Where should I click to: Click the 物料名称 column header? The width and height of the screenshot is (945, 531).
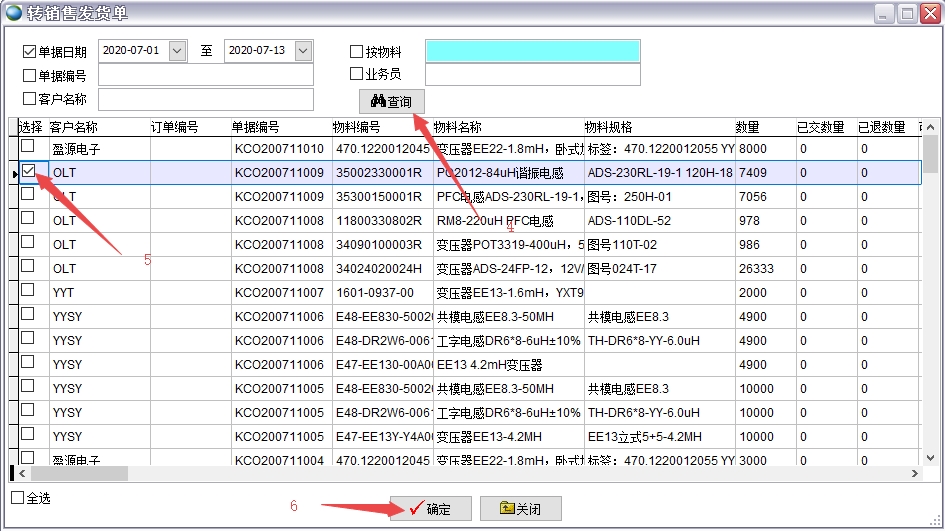point(457,127)
